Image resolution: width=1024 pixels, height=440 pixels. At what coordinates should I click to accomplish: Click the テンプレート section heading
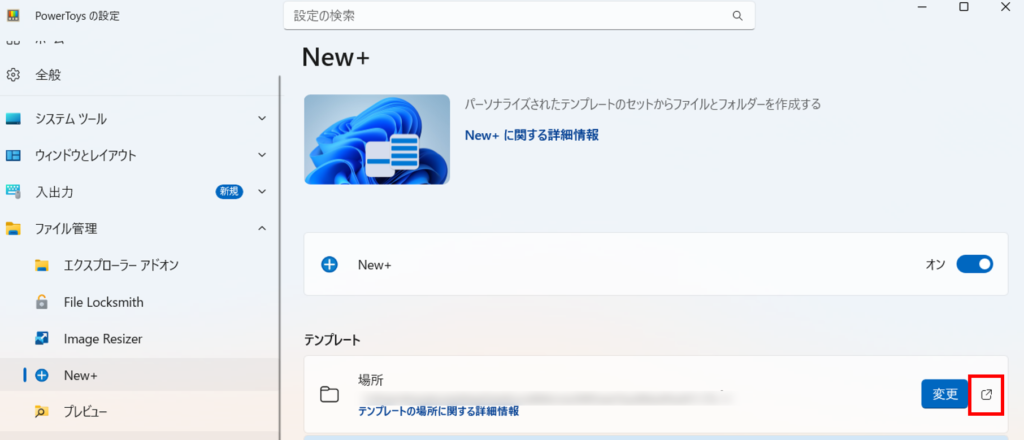pyautogui.click(x=332, y=339)
